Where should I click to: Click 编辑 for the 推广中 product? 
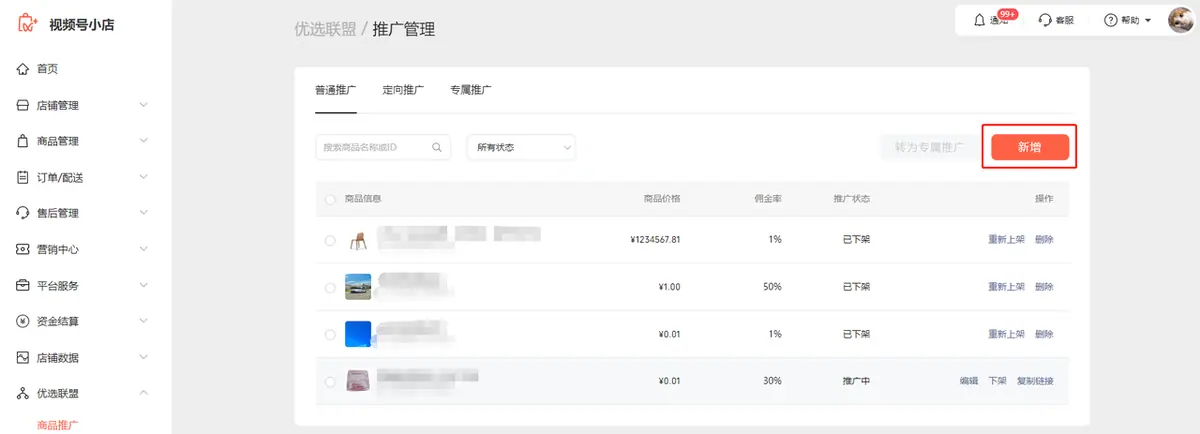click(969, 381)
